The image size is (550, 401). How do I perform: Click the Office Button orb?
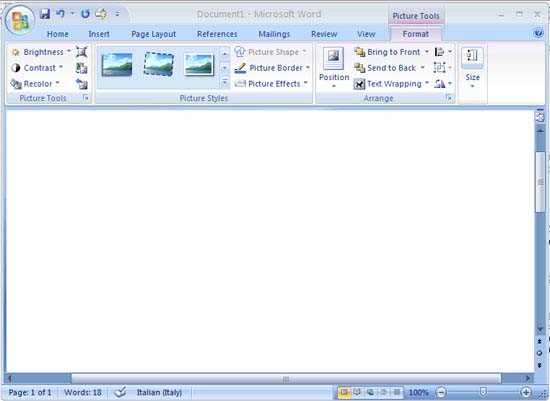pyautogui.click(x=20, y=20)
